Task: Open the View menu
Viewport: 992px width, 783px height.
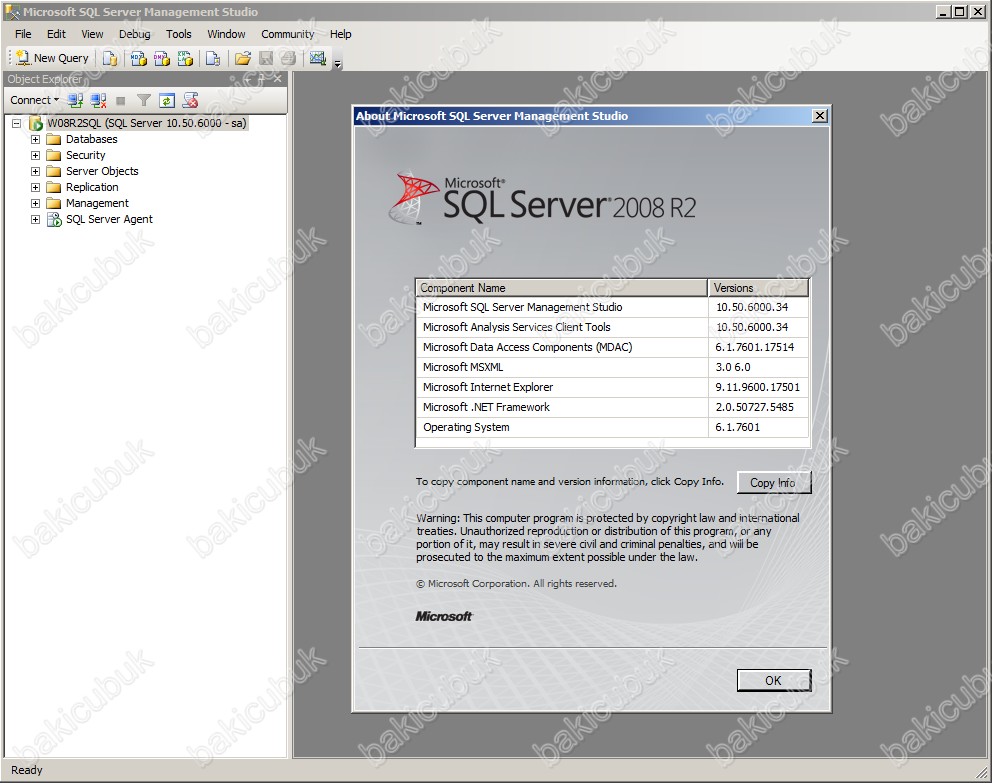Action: pyautogui.click(x=92, y=34)
